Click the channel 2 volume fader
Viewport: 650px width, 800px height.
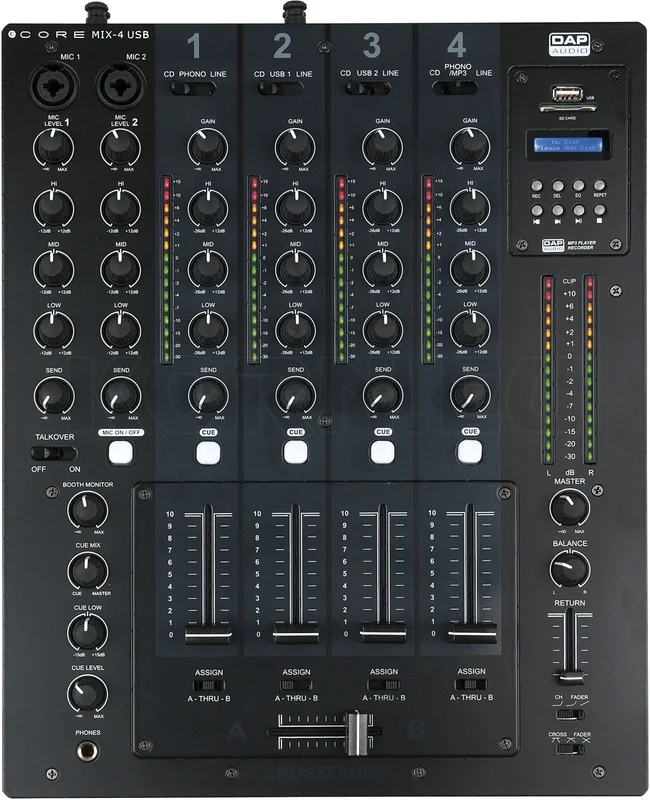coord(296,633)
